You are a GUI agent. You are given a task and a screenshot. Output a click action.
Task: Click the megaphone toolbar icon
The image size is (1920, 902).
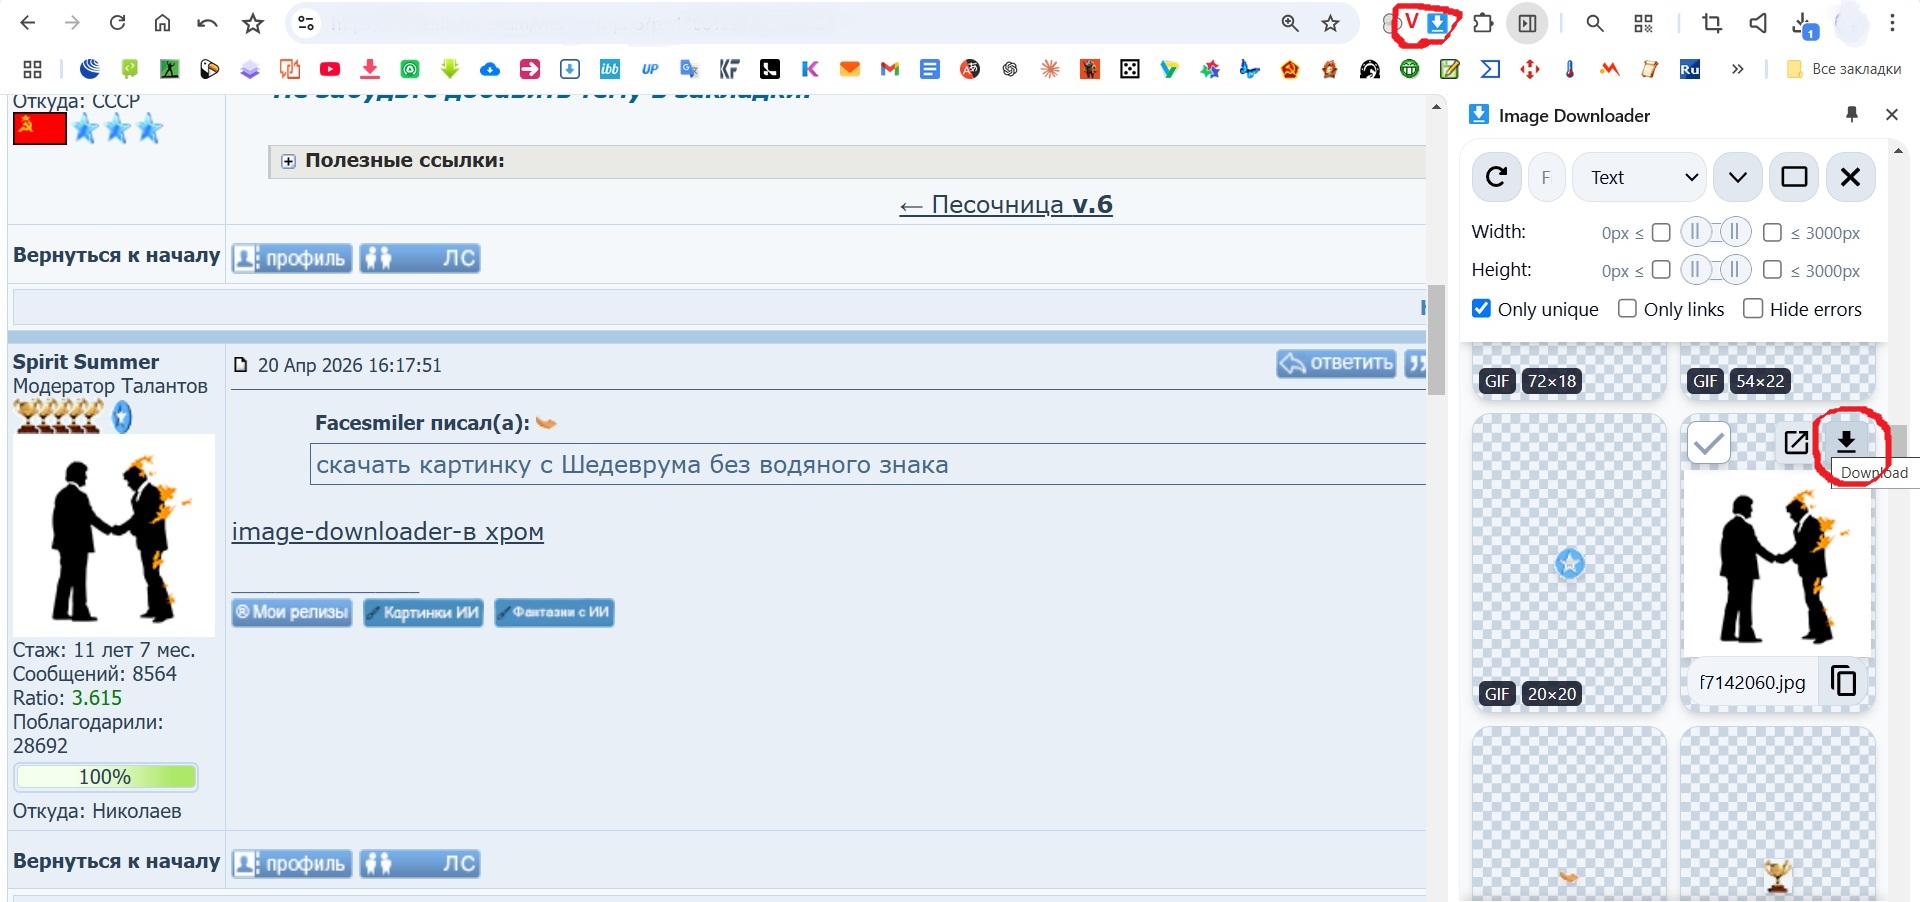1757,23
